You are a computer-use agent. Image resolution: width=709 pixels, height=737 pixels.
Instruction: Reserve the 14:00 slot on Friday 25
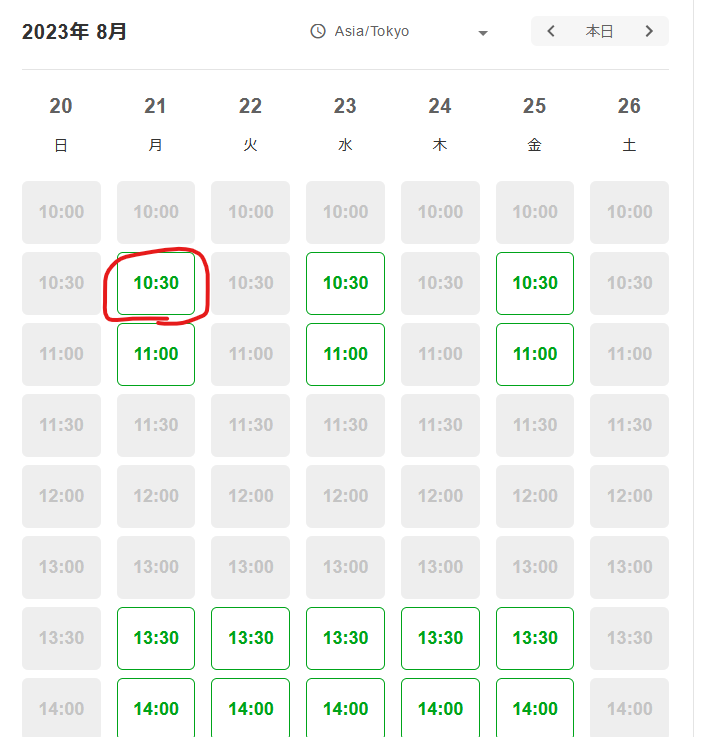[x=535, y=708]
